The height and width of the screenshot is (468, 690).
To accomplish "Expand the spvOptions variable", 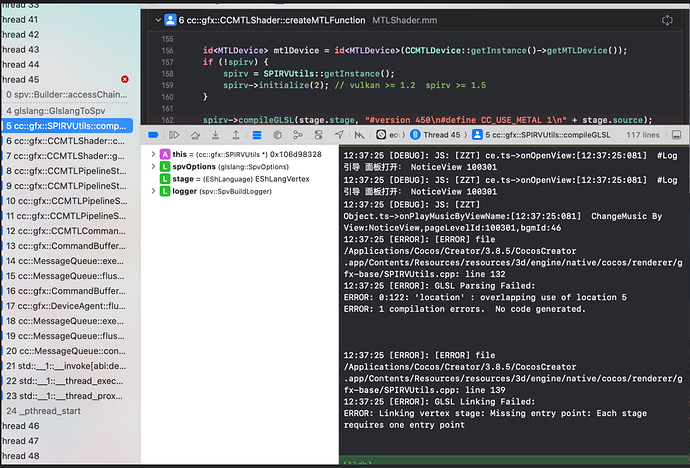I will coord(153,167).
